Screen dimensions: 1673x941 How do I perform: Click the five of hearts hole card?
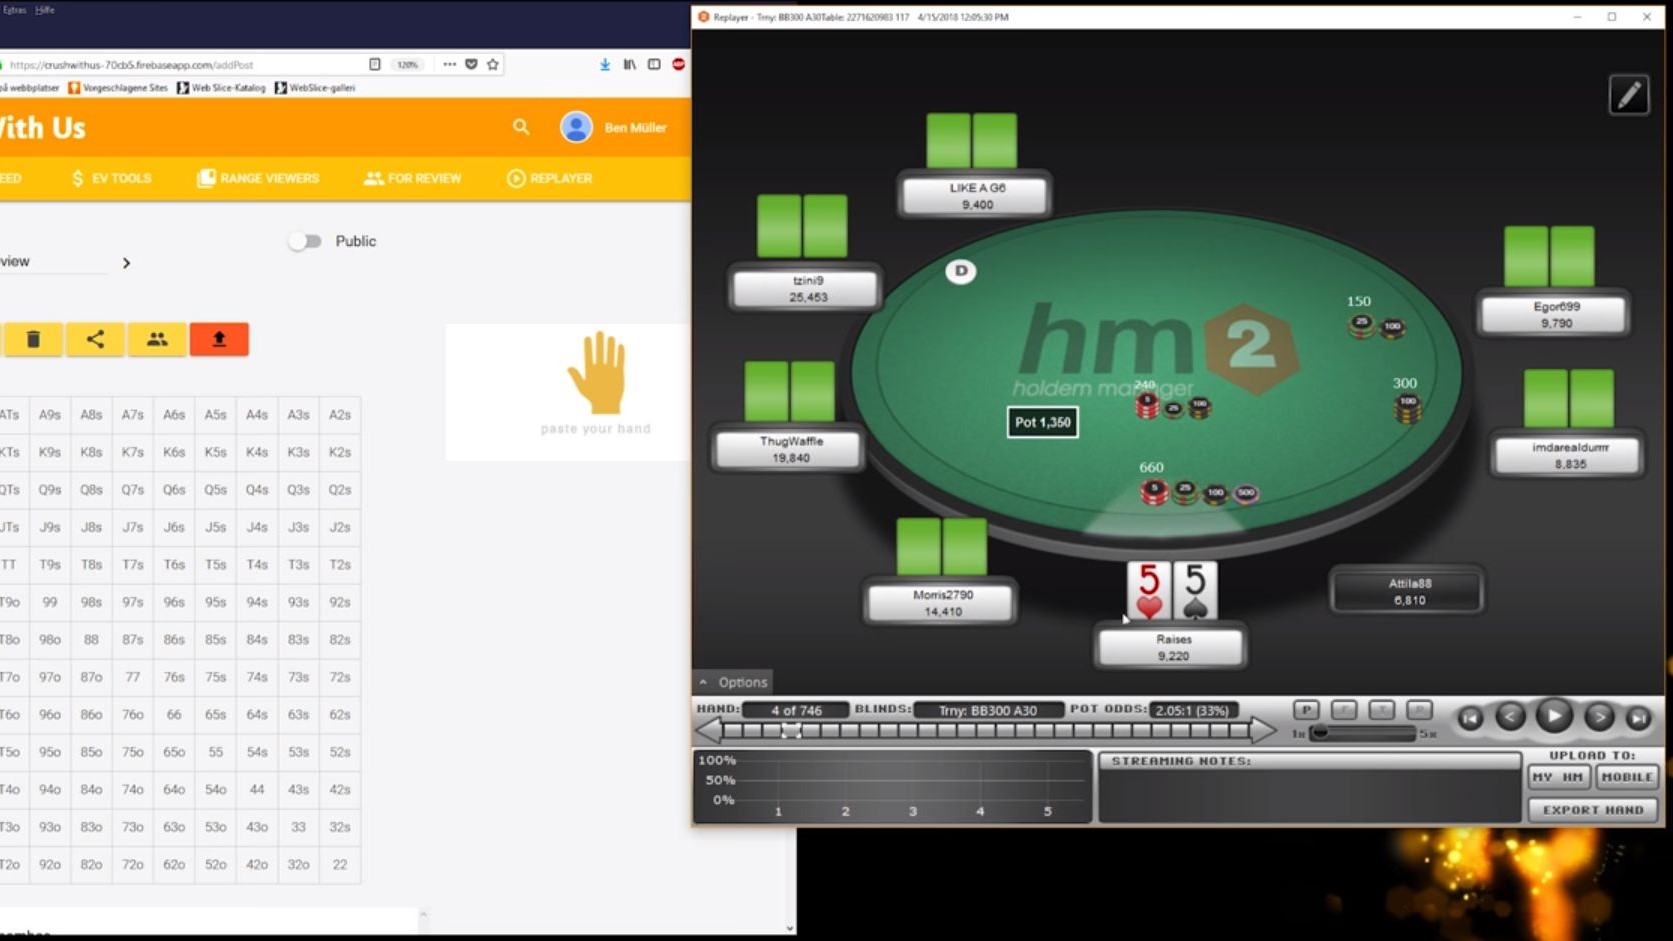point(1148,591)
